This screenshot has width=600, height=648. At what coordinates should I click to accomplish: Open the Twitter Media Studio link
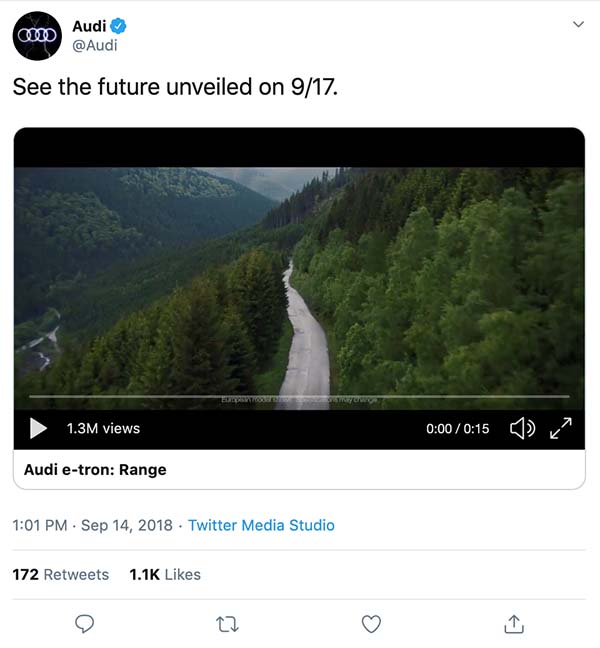(261, 525)
